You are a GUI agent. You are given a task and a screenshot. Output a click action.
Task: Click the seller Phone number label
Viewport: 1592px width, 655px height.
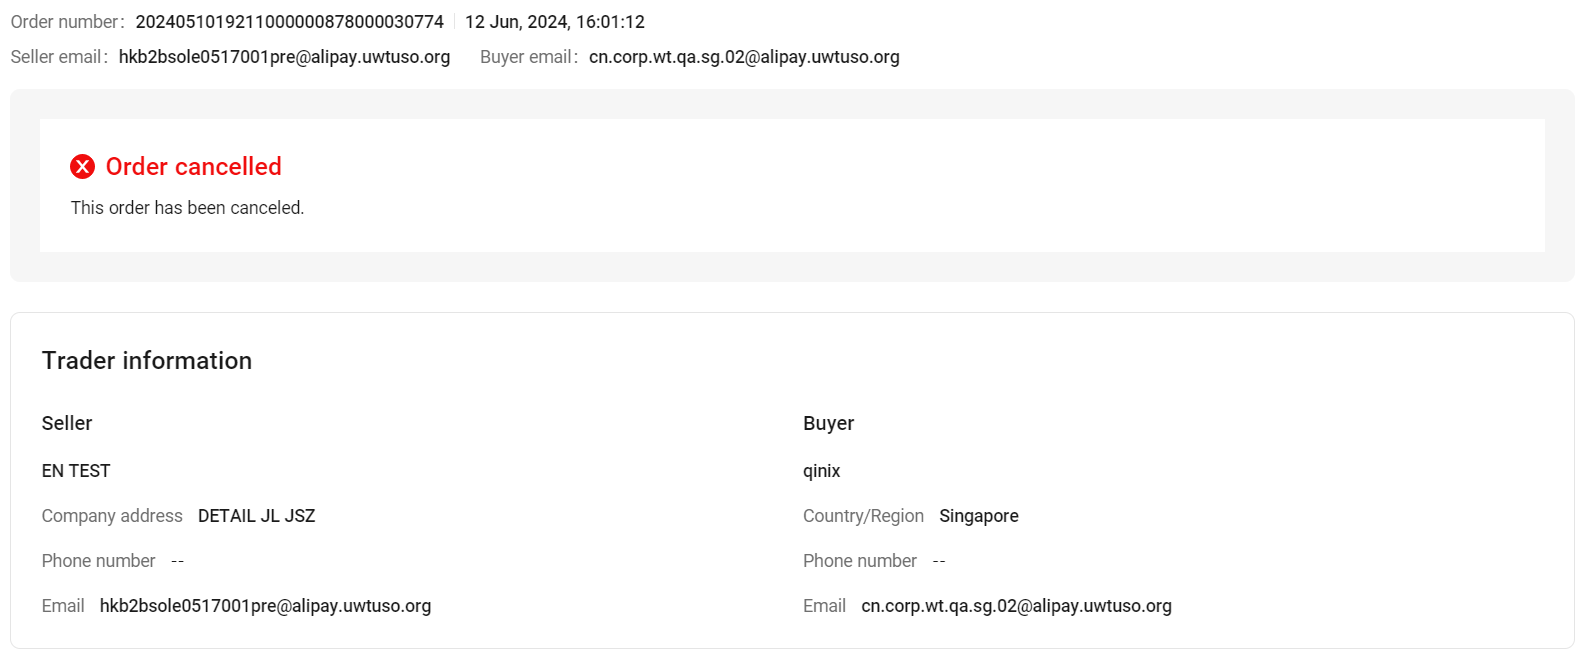tap(98, 561)
